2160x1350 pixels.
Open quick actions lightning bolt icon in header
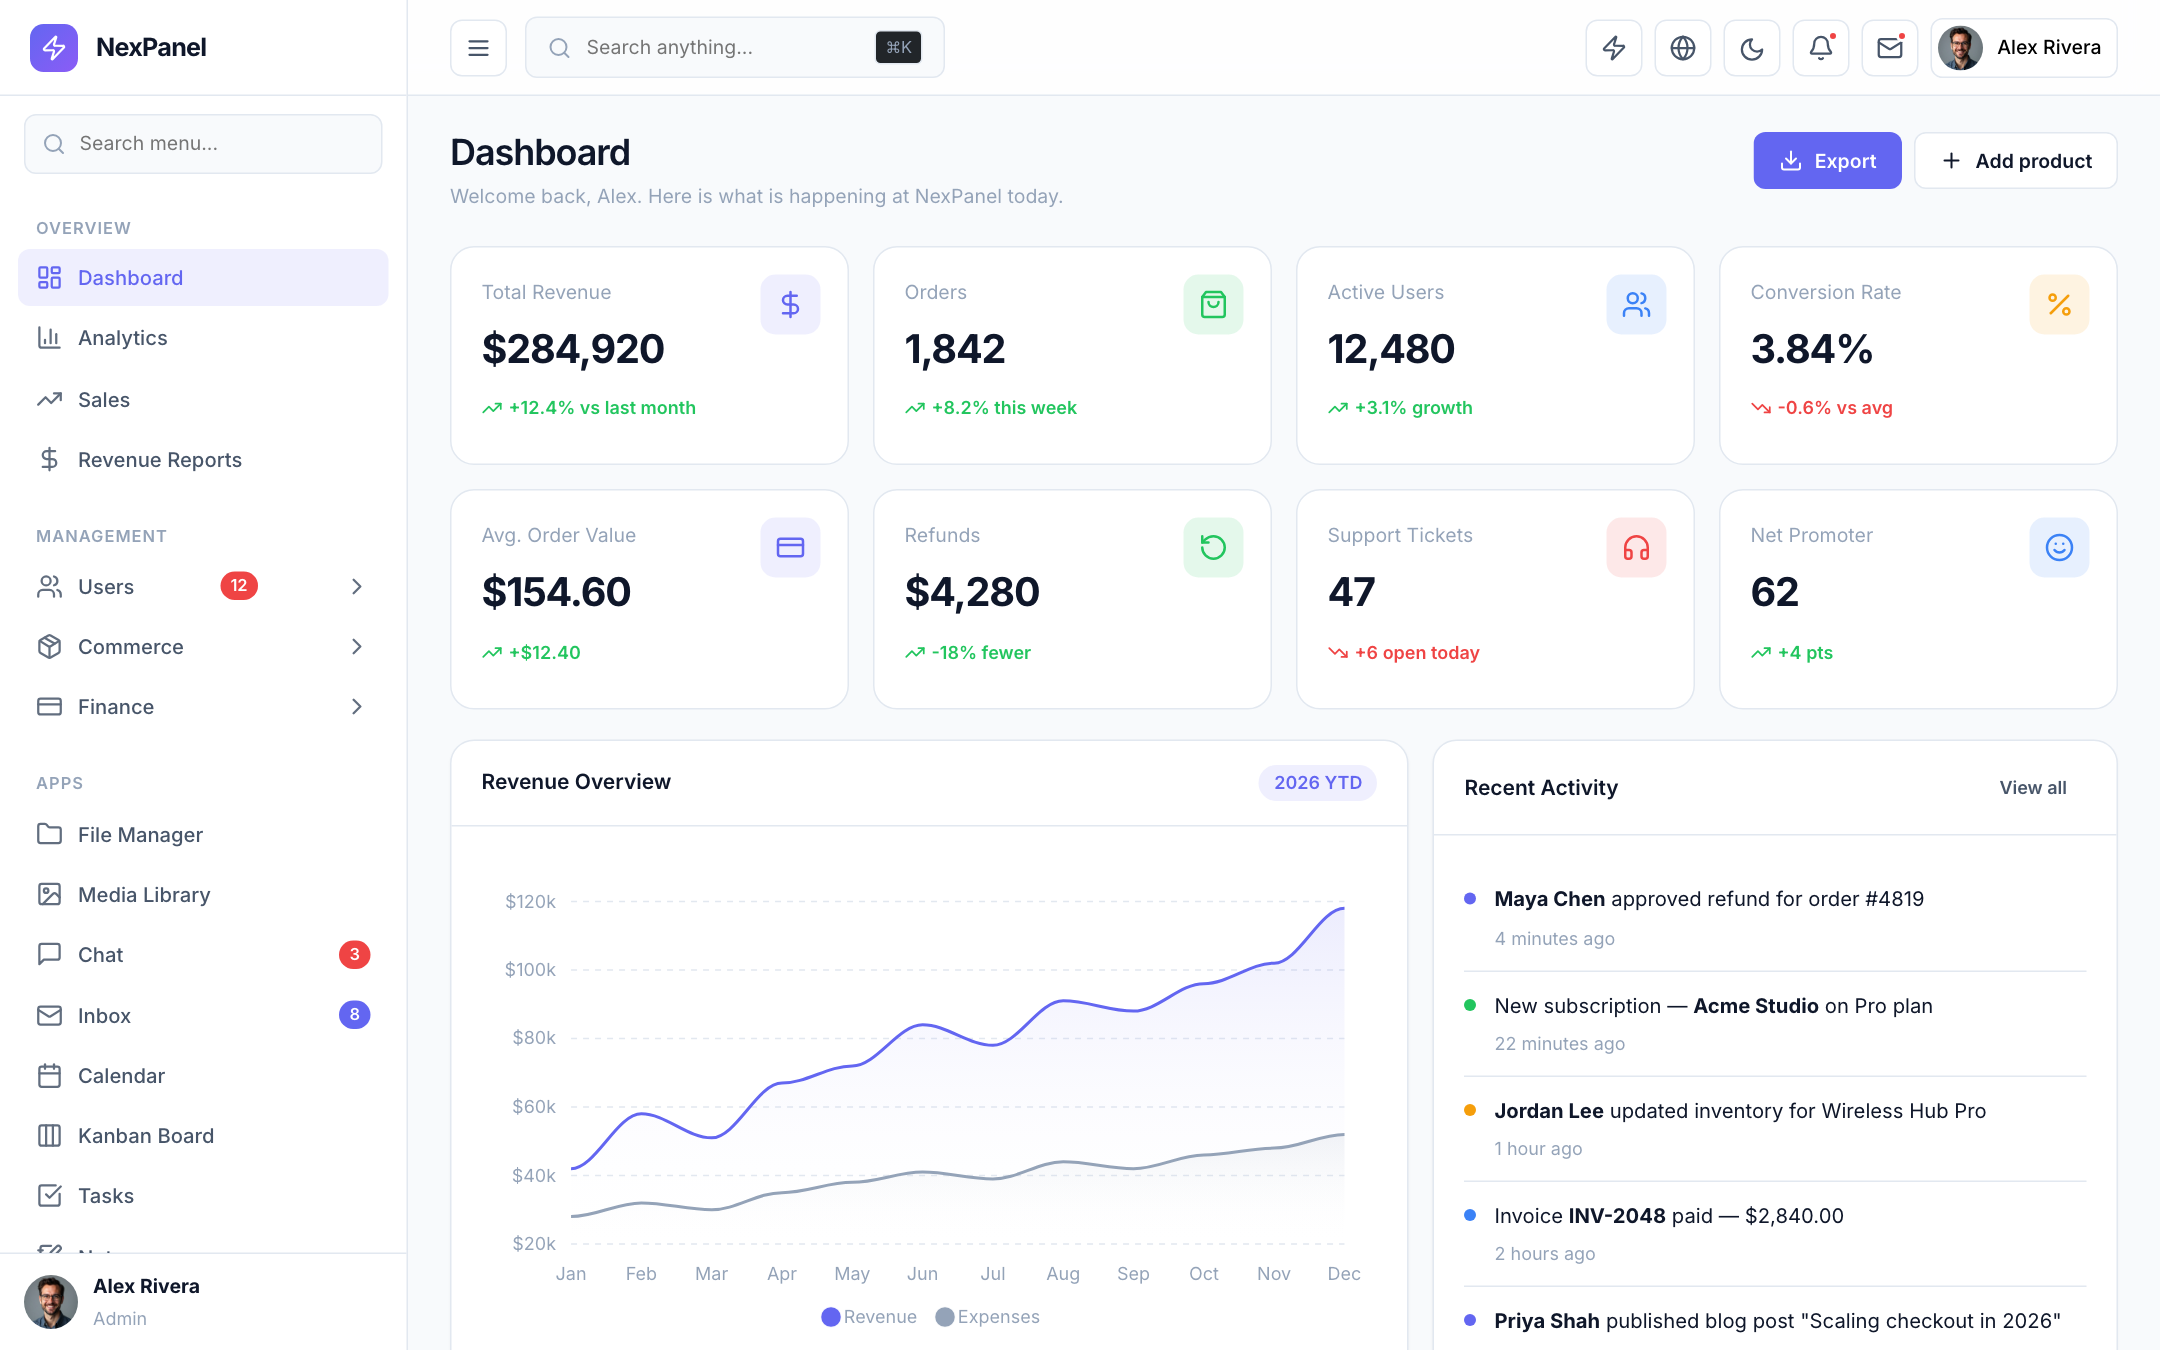click(1614, 47)
